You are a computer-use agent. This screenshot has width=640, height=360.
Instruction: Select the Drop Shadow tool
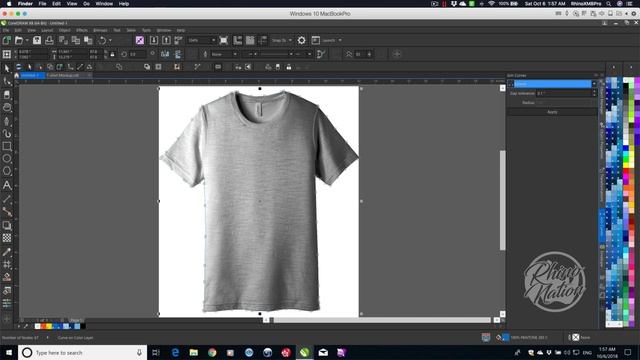tap(7, 225)
